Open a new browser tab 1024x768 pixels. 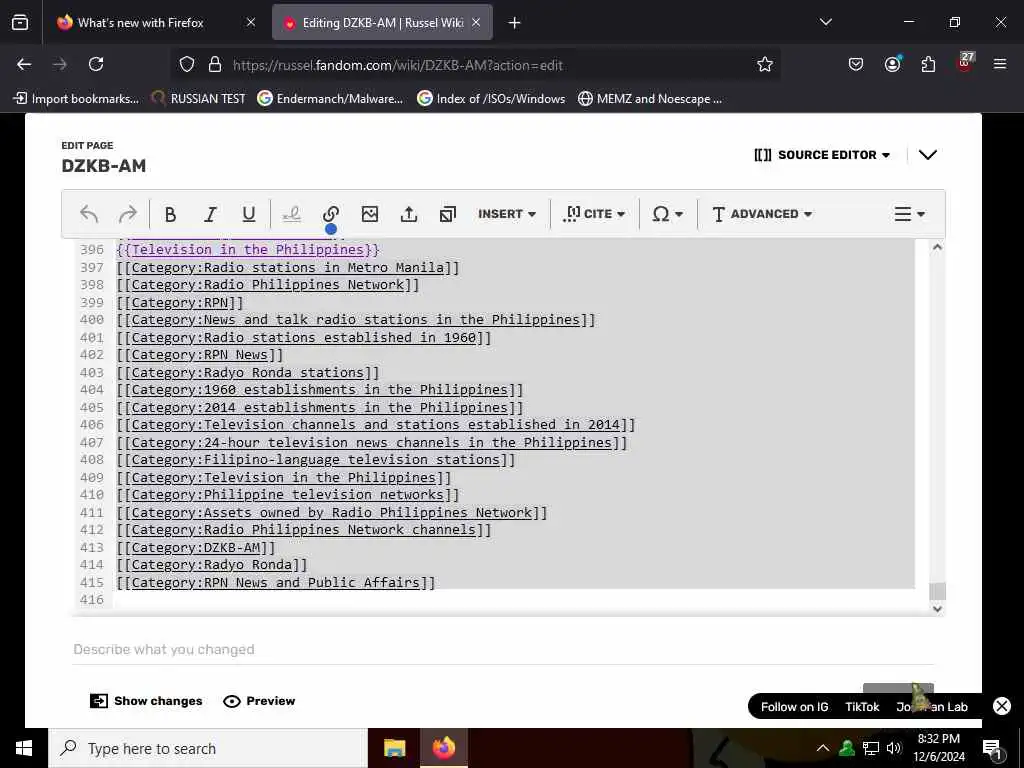515,23
